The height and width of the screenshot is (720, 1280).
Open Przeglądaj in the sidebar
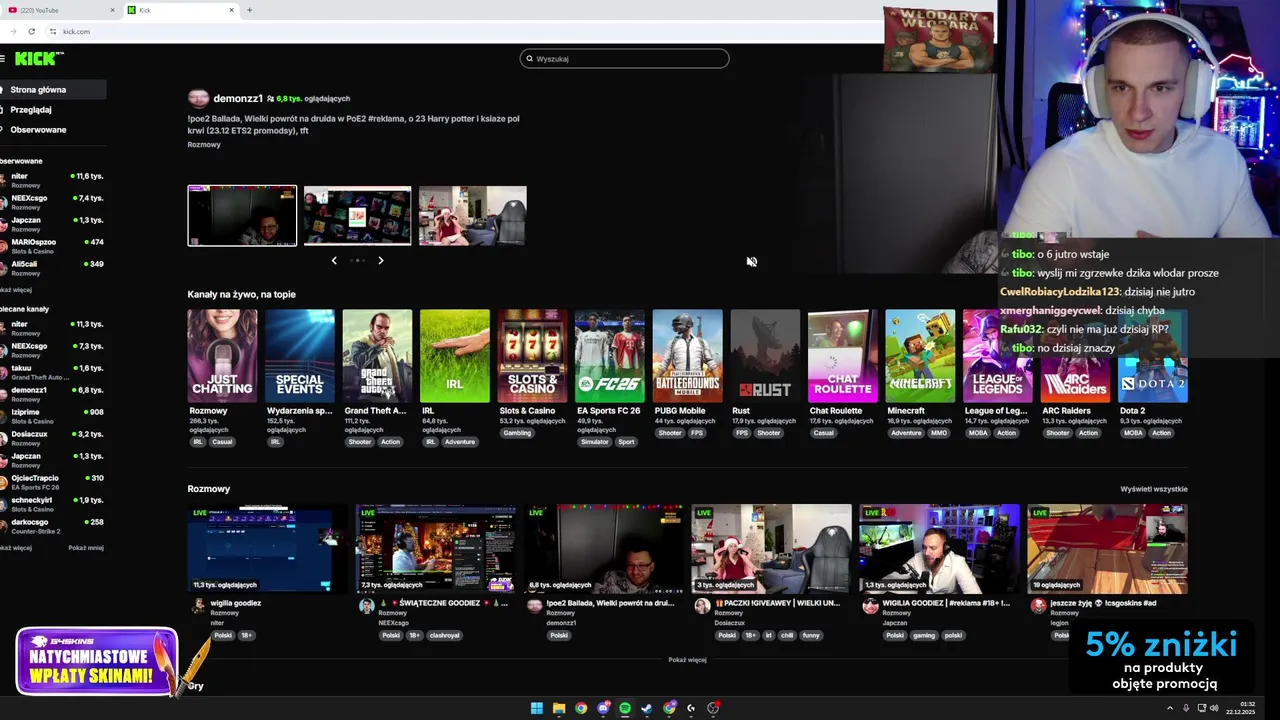click(x=53, y=110)
